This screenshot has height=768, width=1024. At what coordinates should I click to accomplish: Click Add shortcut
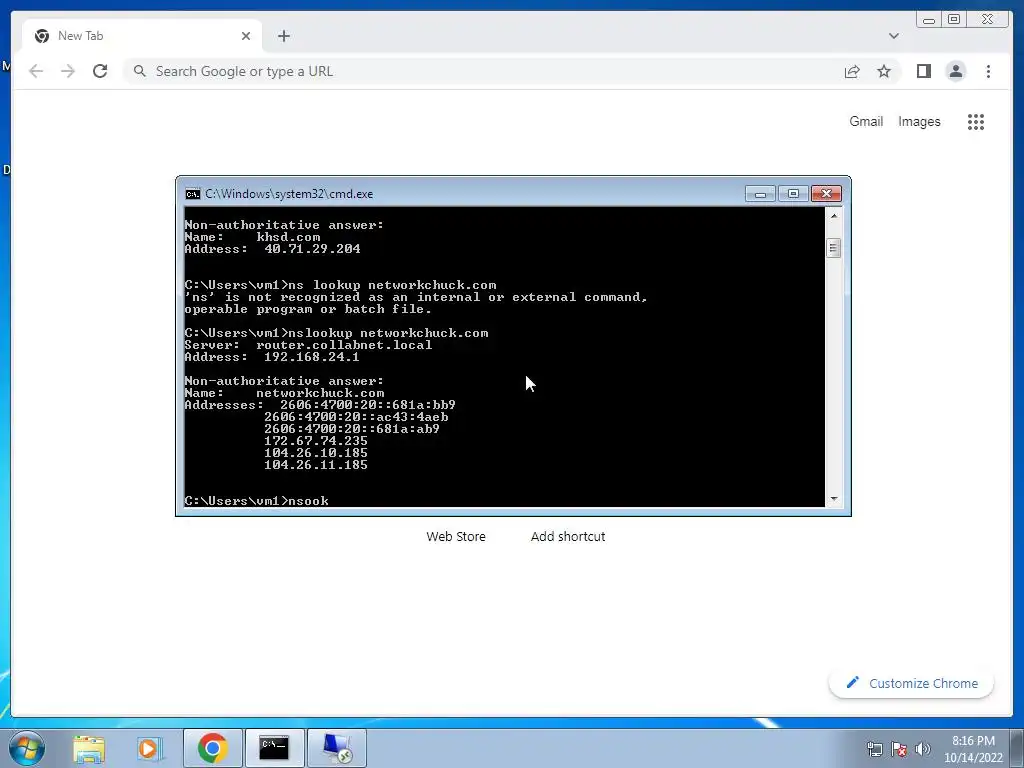click(568, 536)
